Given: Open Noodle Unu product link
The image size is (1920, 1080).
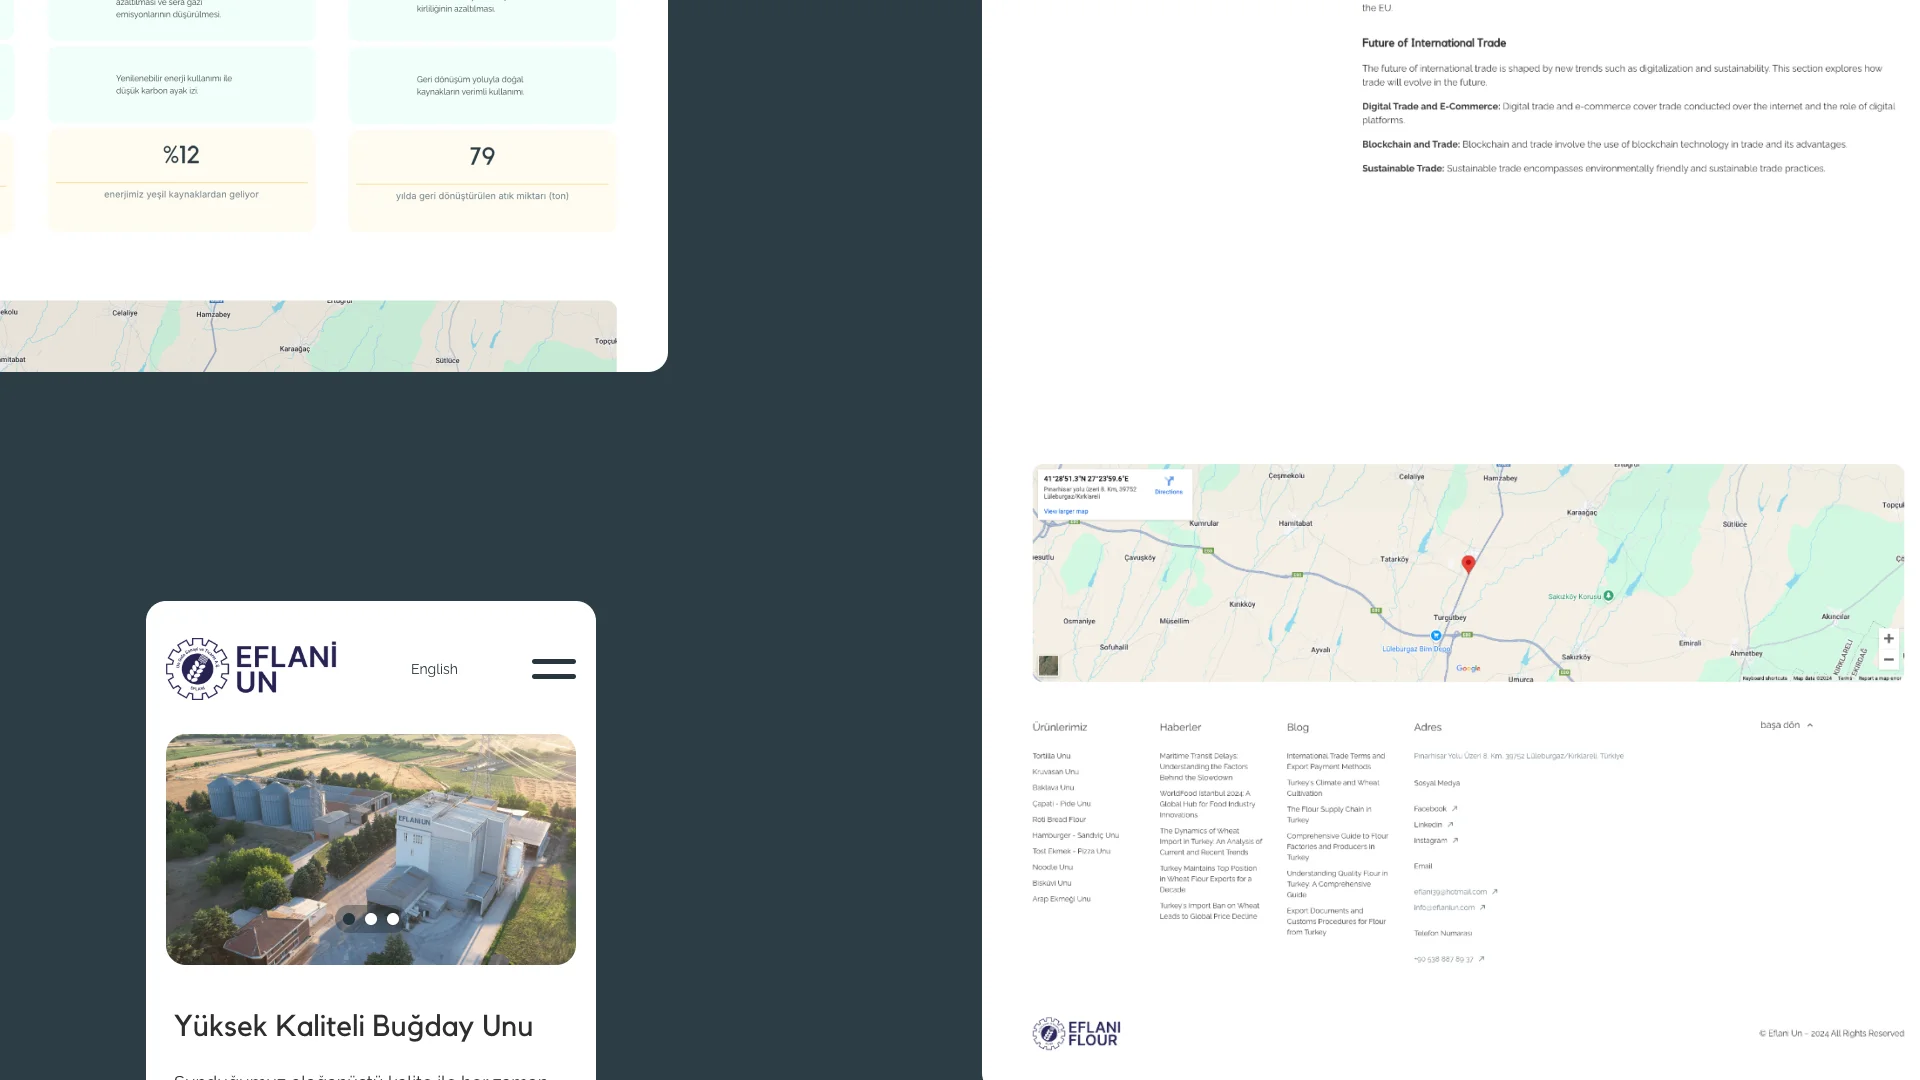Looking at the screenshot, I should [1052, 868].
